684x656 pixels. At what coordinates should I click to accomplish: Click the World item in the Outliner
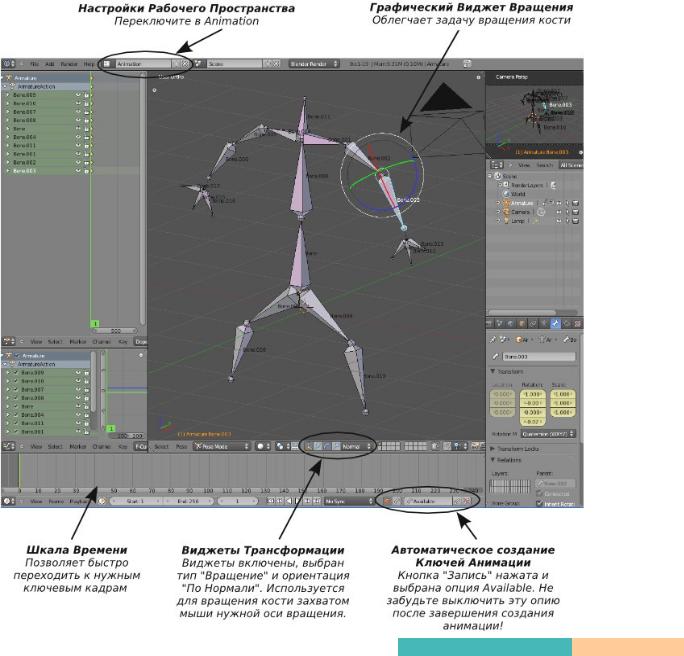518,194
